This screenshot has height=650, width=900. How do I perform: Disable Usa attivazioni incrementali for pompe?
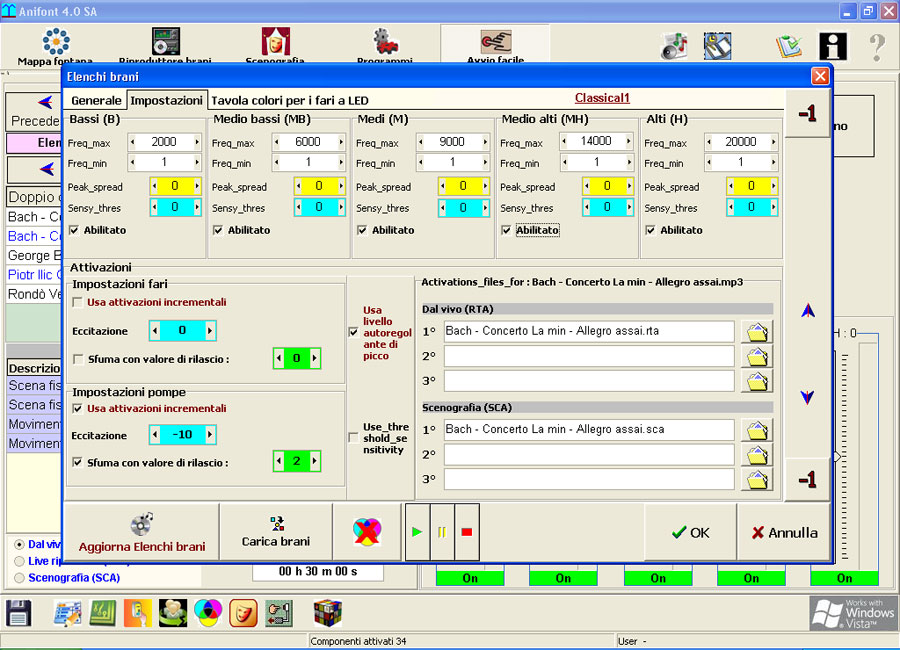[x=77, y=408]
